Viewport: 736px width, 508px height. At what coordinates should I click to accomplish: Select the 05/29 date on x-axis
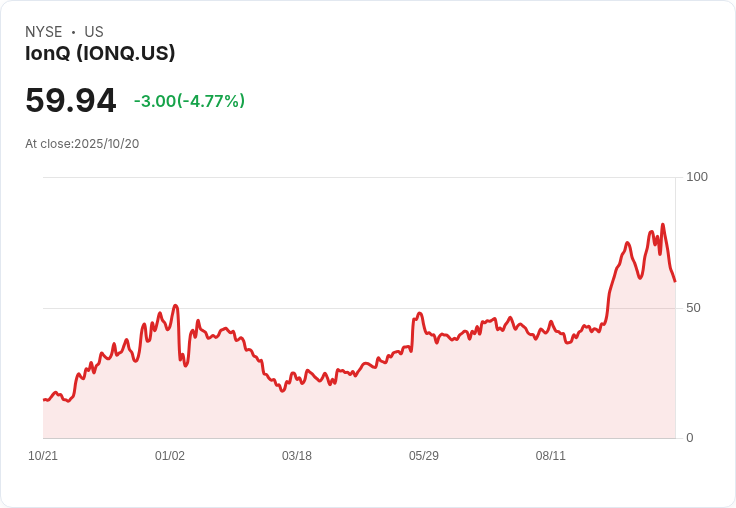tap(424, 456)
